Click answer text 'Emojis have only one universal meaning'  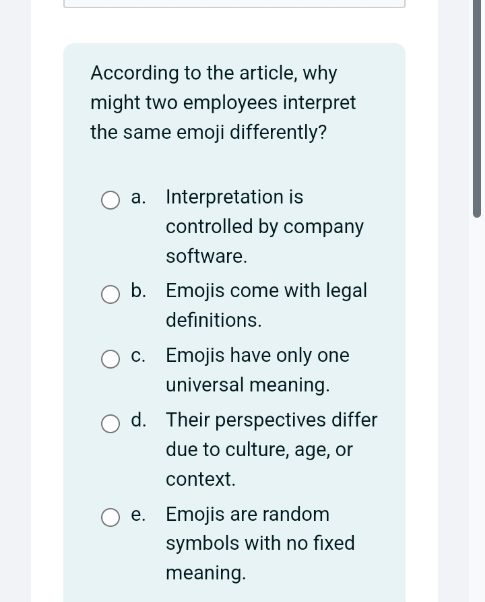[258, 370]
